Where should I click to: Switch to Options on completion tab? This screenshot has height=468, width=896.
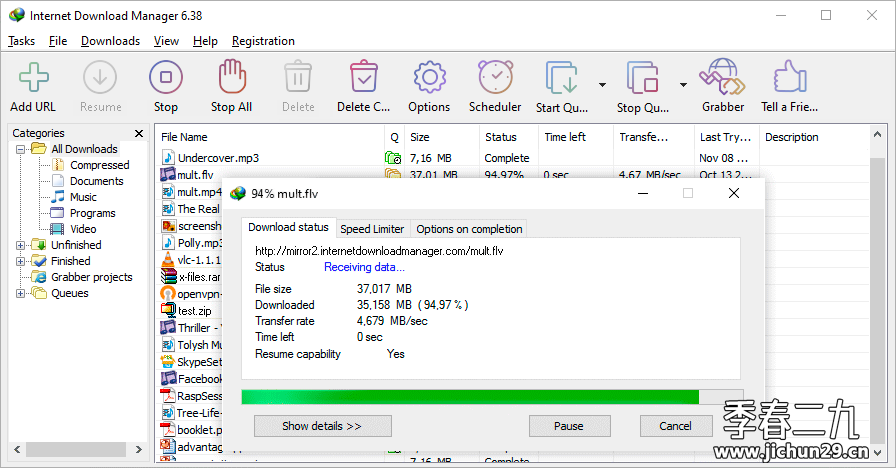pos(469,229)
